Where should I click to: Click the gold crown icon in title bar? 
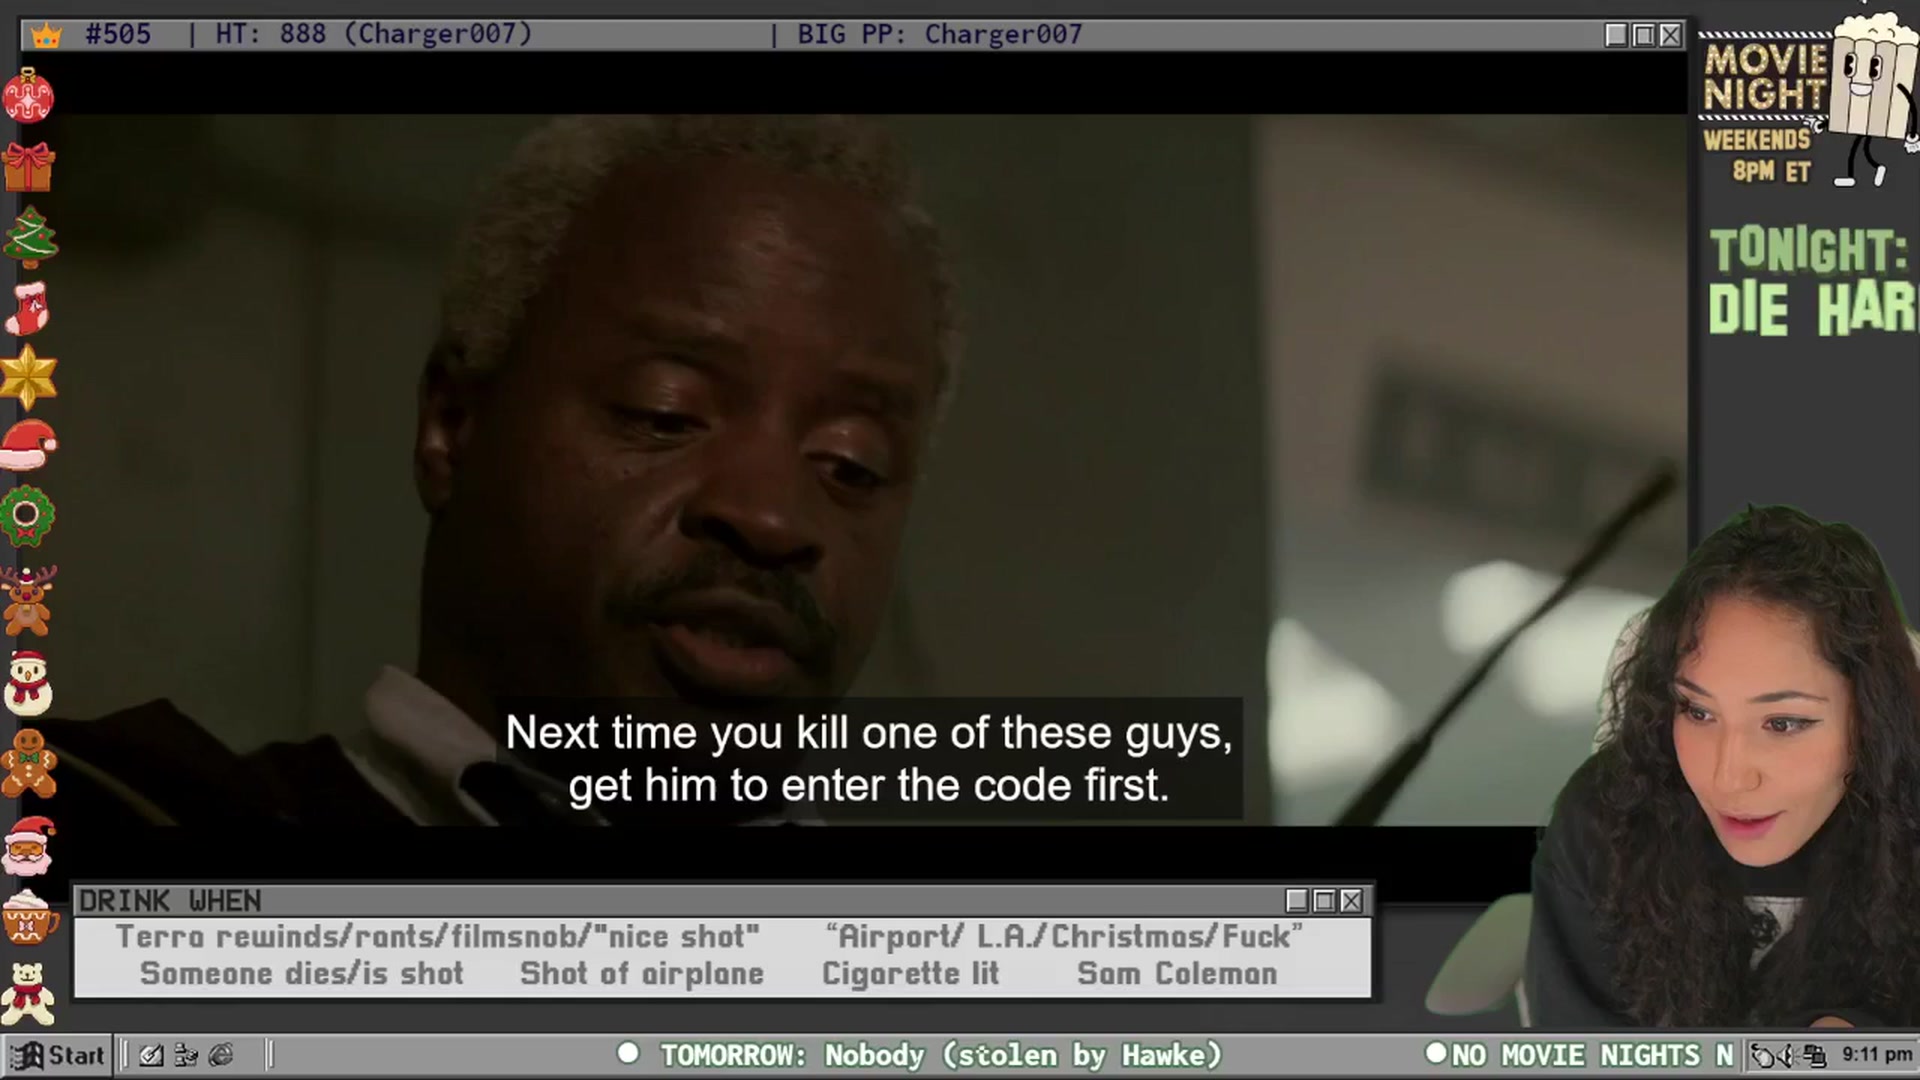(x=46, y=36)
